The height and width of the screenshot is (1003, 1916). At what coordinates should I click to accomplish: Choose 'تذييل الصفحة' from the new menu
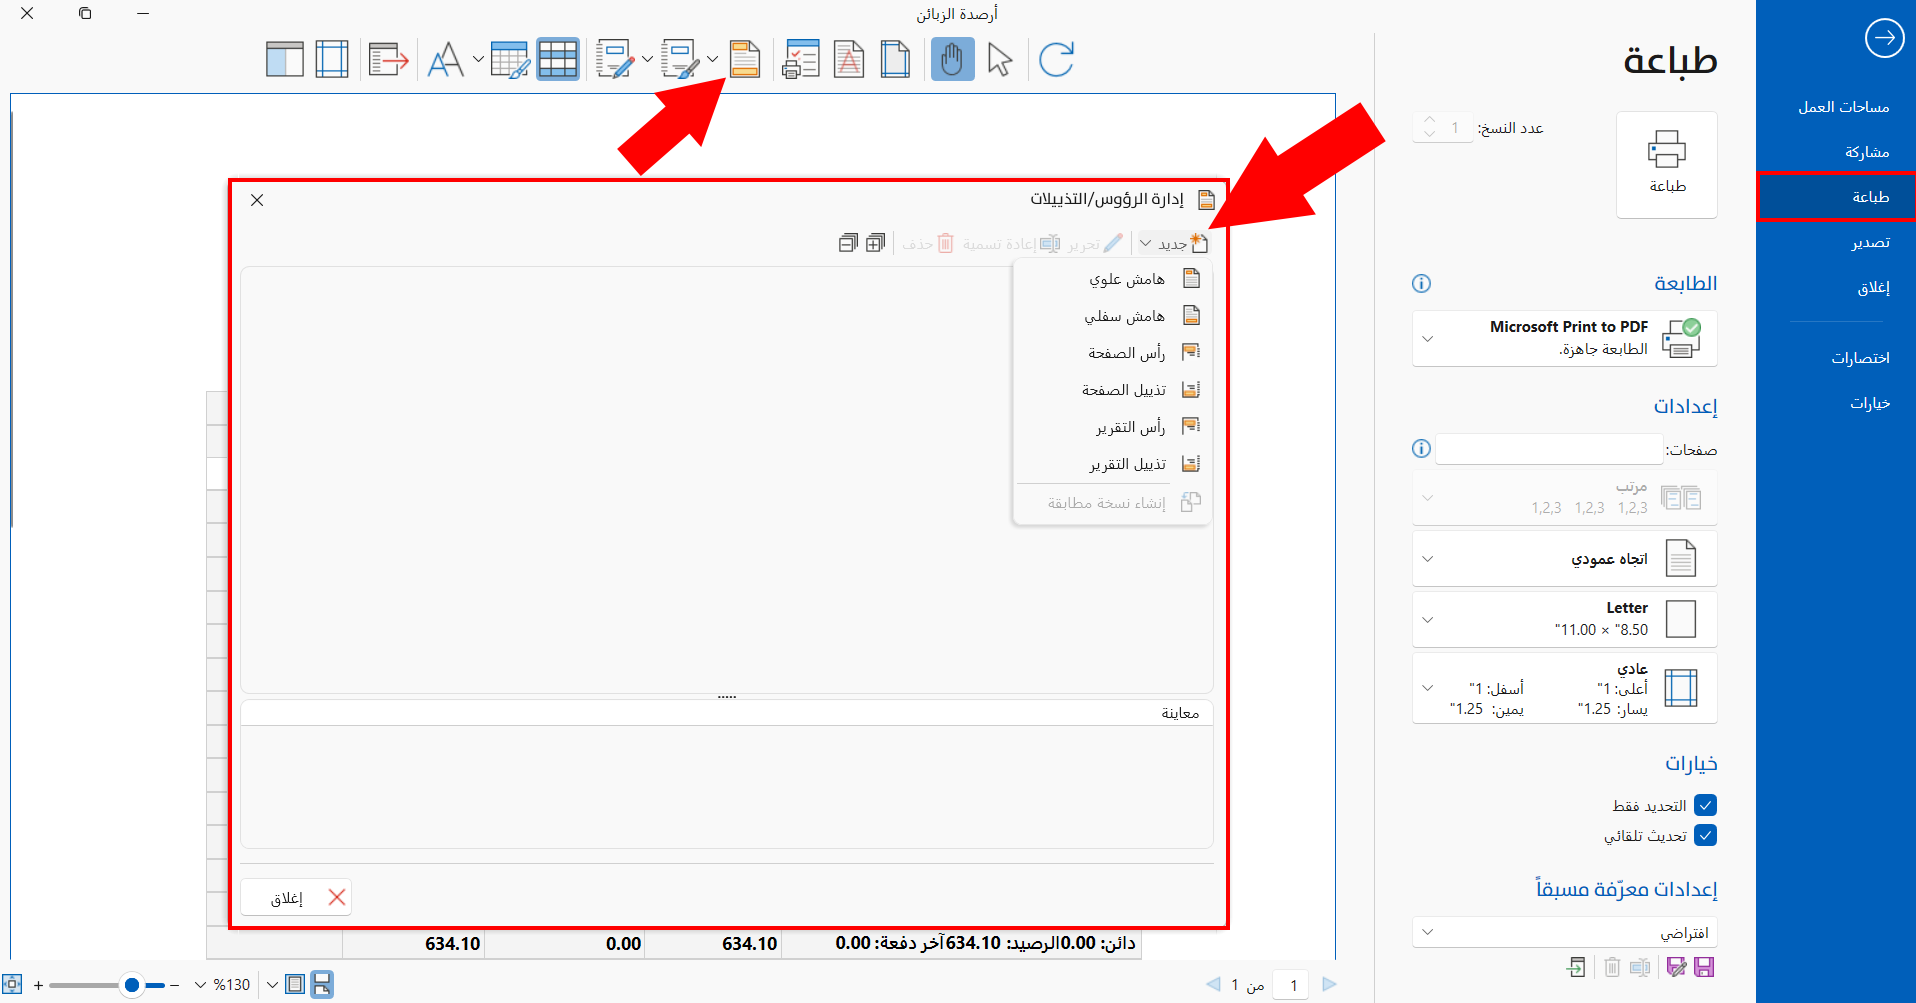point(1112,390)
